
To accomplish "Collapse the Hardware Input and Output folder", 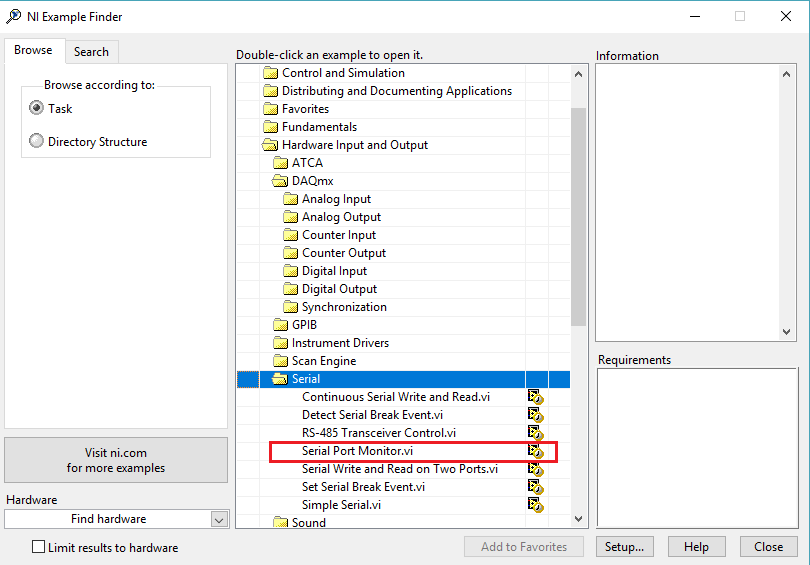I will pyautogui.click(x=270, y=145).
